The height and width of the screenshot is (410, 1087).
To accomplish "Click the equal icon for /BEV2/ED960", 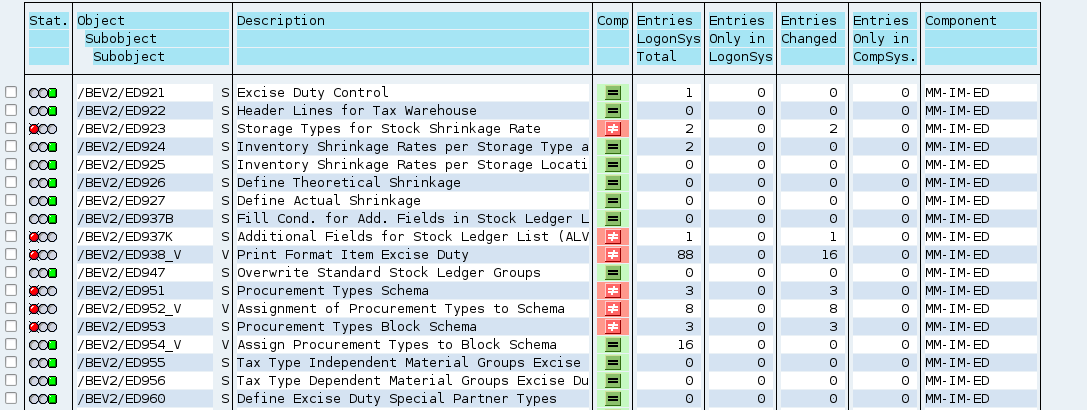I will point(613,399).
